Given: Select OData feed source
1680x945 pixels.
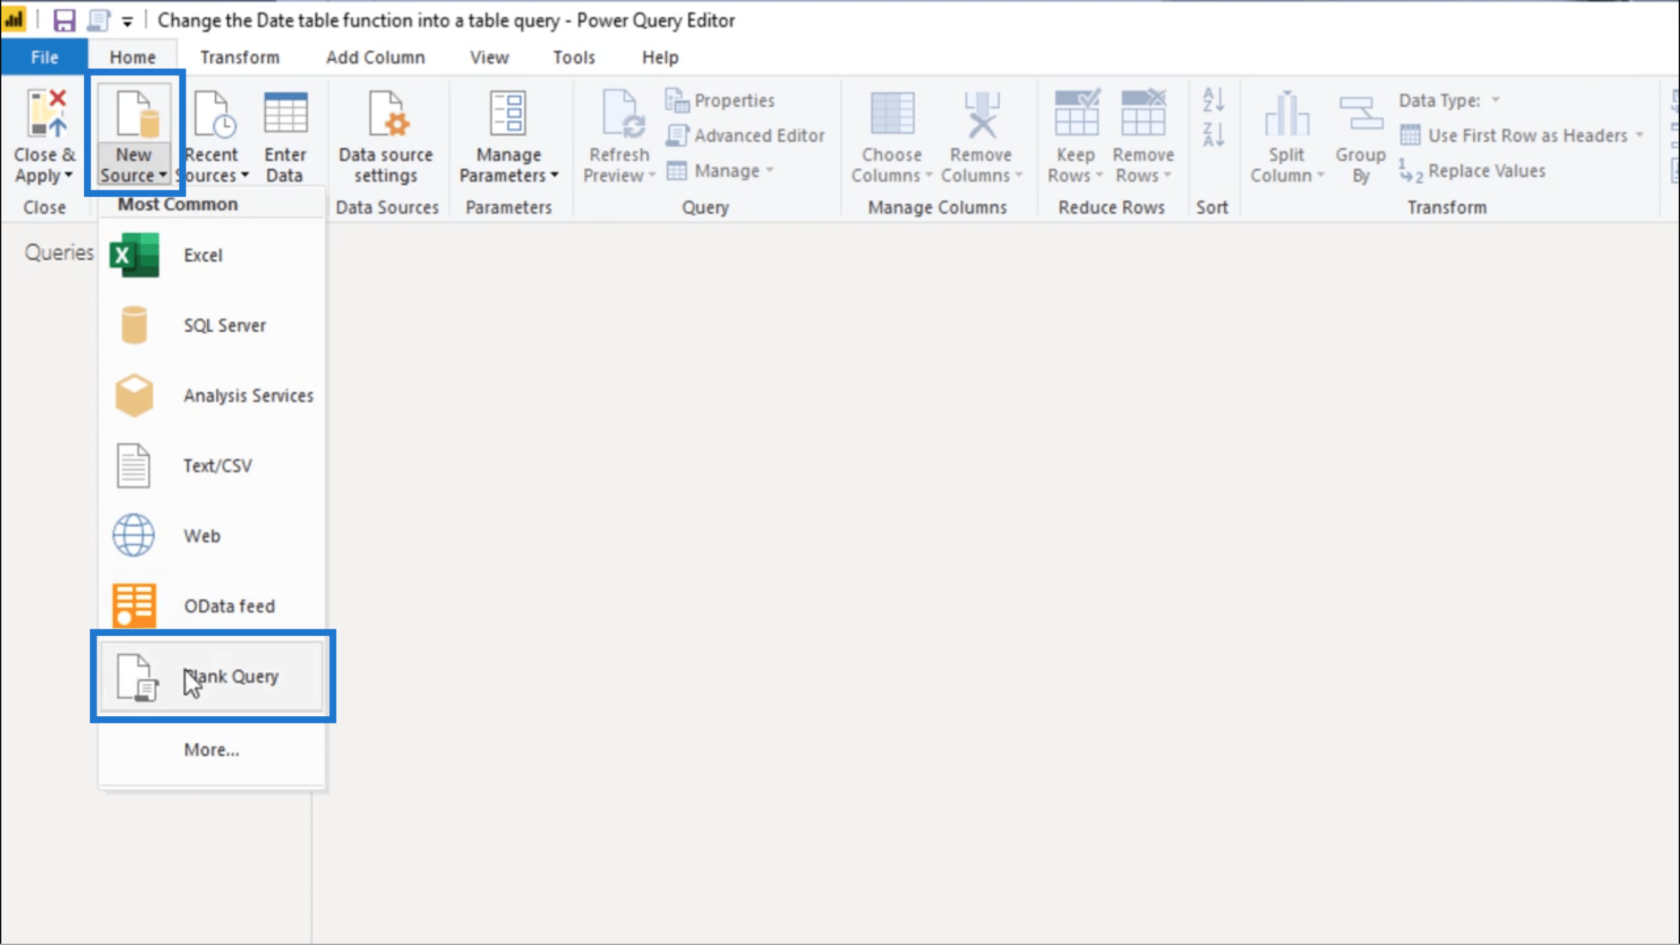Looking at the screenshot, I should 212,606.
